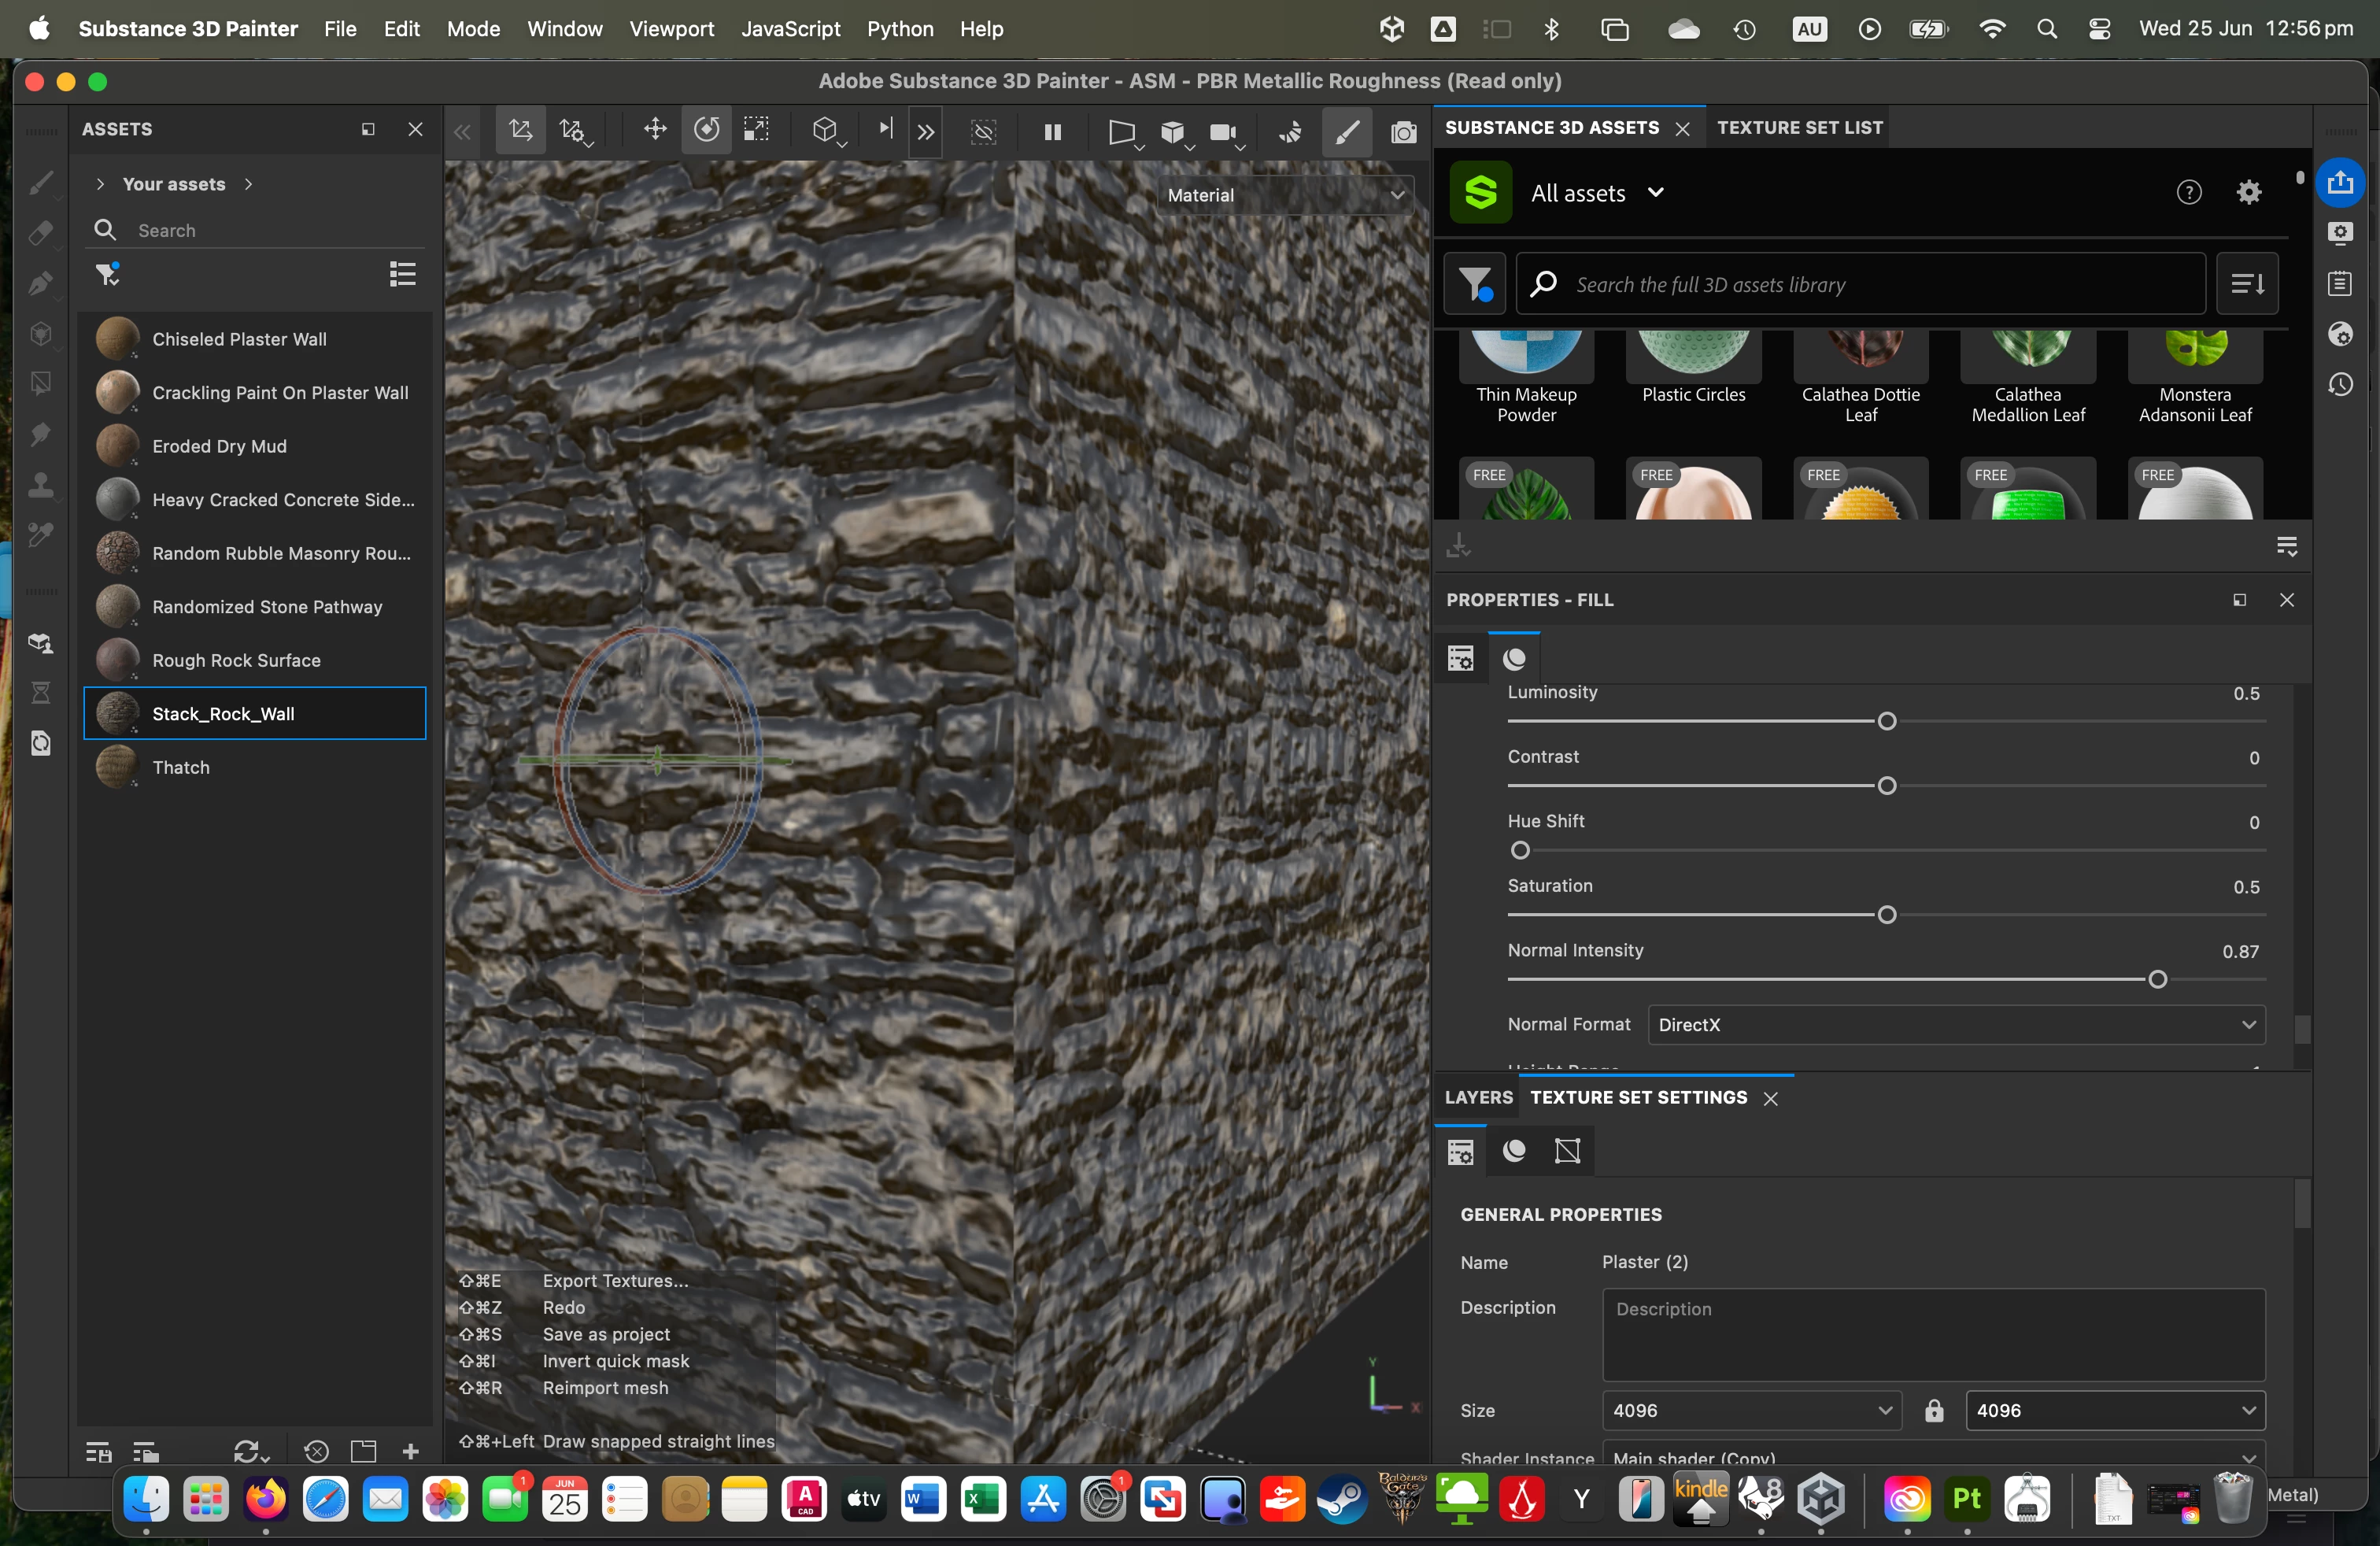Select the scale manipulator tool
The image size is (2380, 1546).
756,130
